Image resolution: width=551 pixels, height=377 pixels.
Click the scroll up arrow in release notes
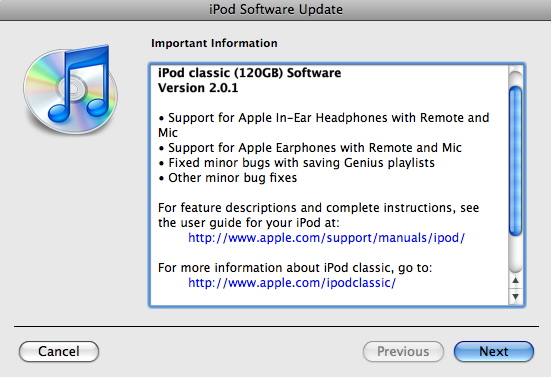pyautogui.click(x=516, y=281)
